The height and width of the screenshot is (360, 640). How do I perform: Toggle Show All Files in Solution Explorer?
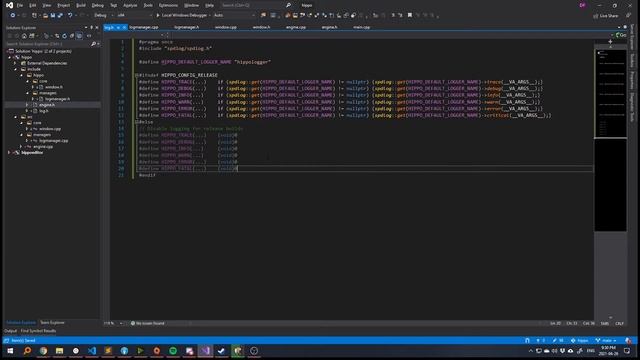pyautogui.click(x=79, y=36)
